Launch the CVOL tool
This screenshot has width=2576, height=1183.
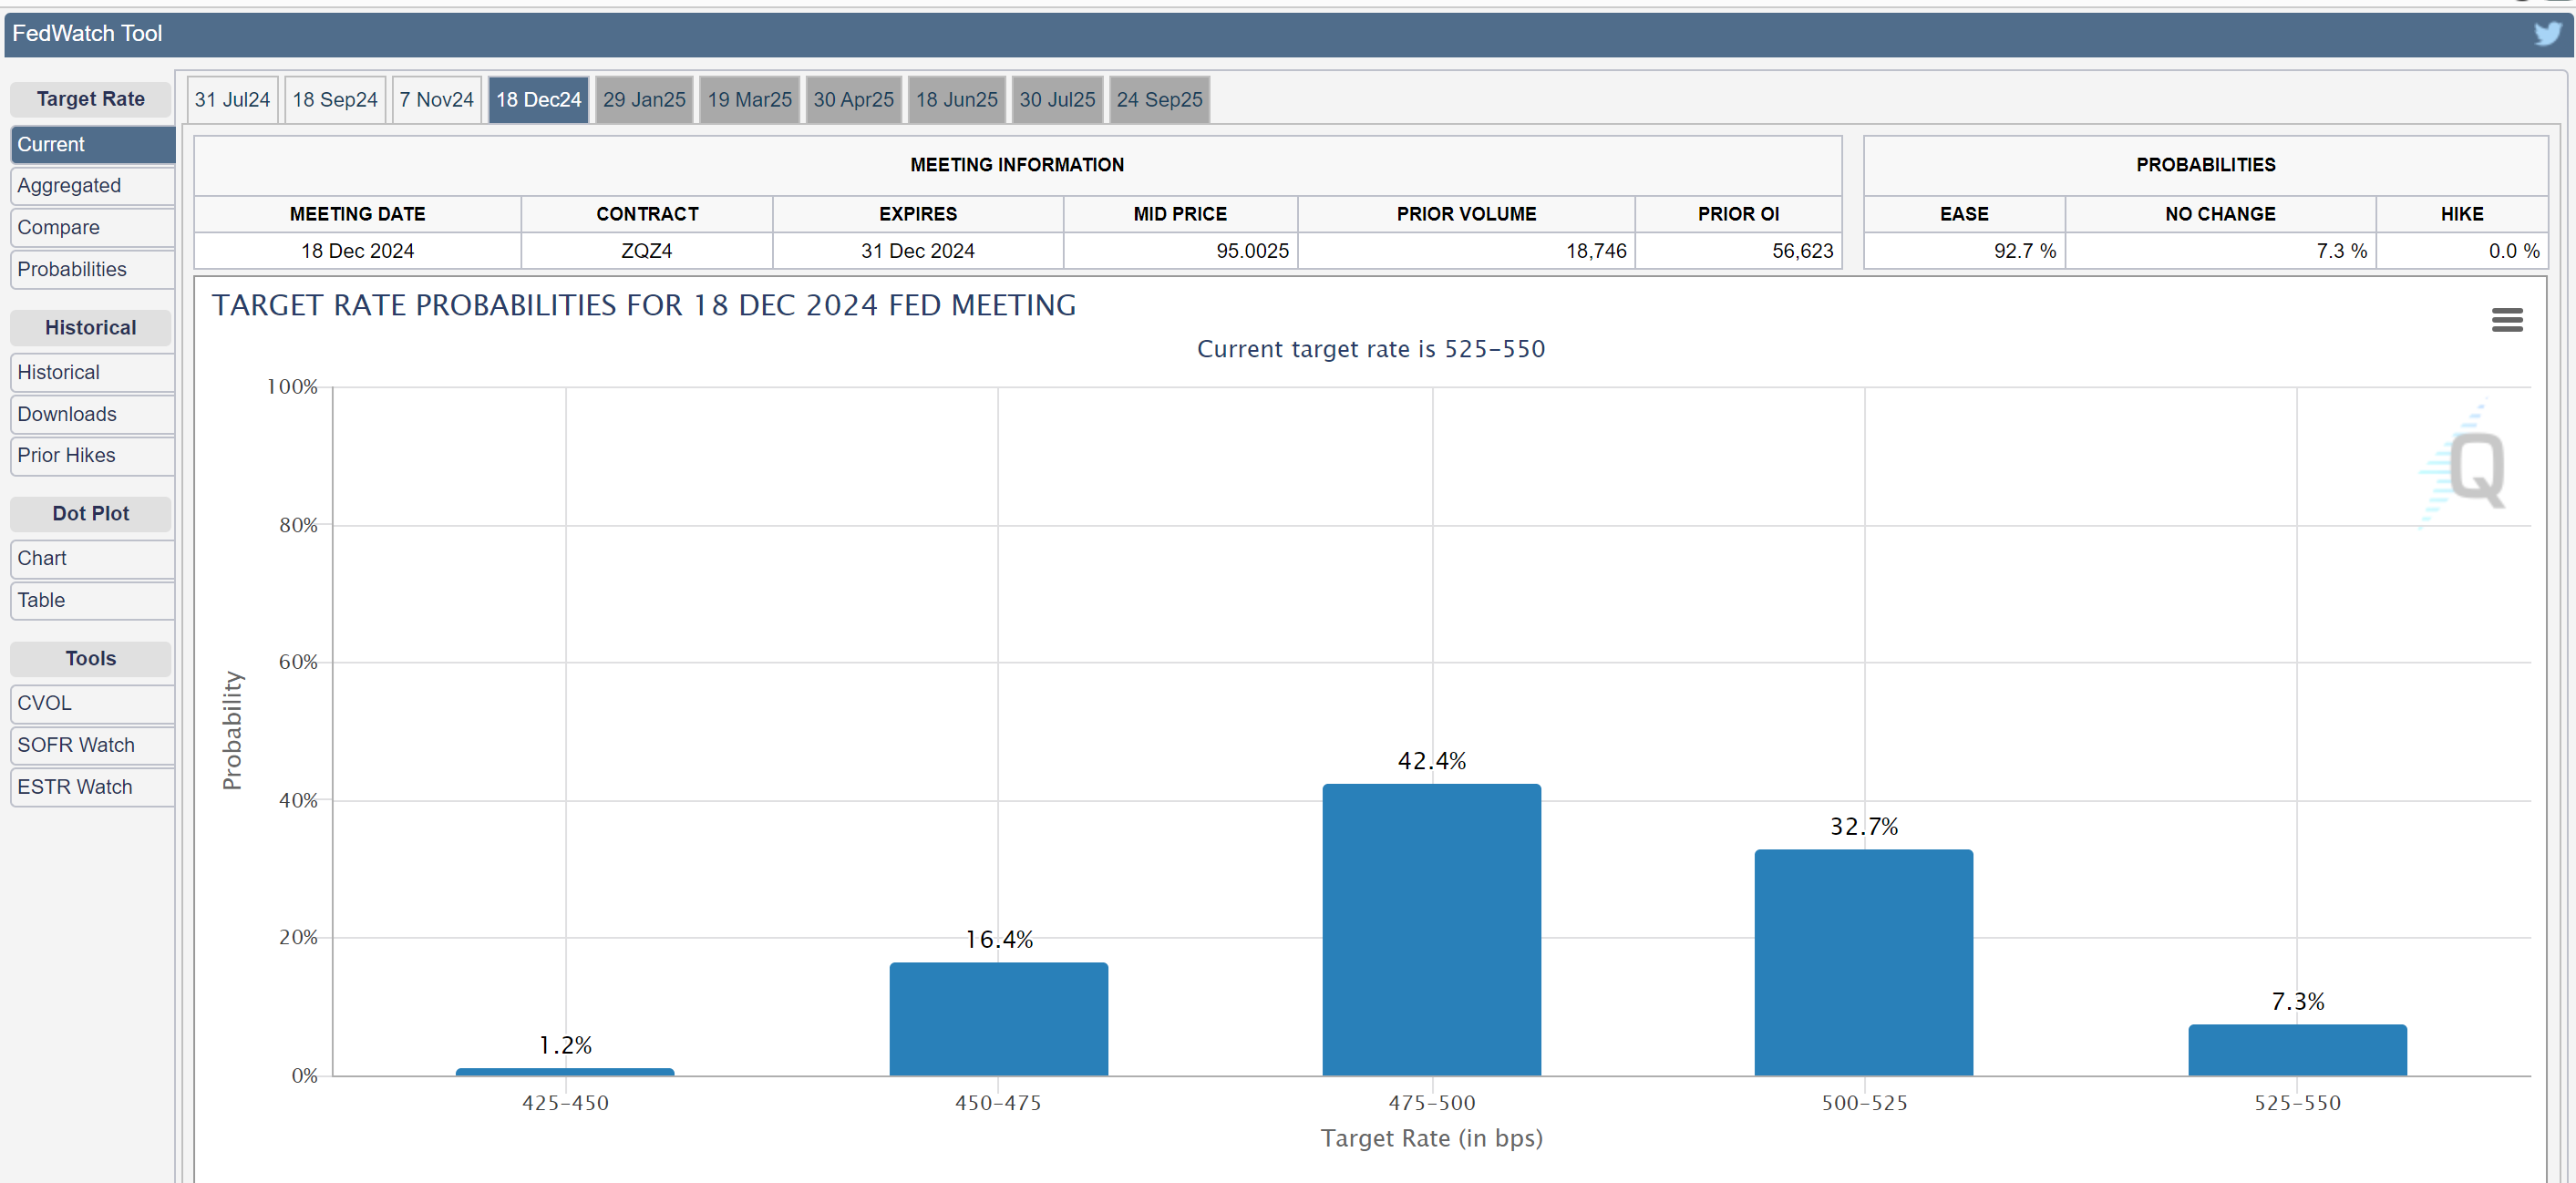pos(91,704)
